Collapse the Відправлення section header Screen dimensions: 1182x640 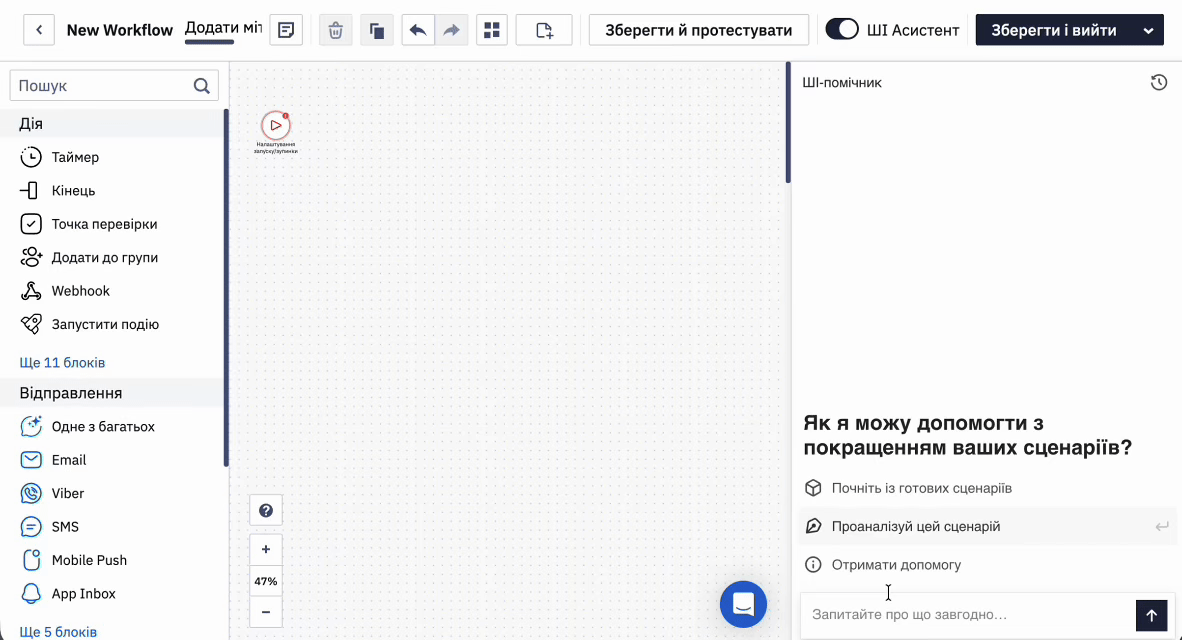click(113, 393)
